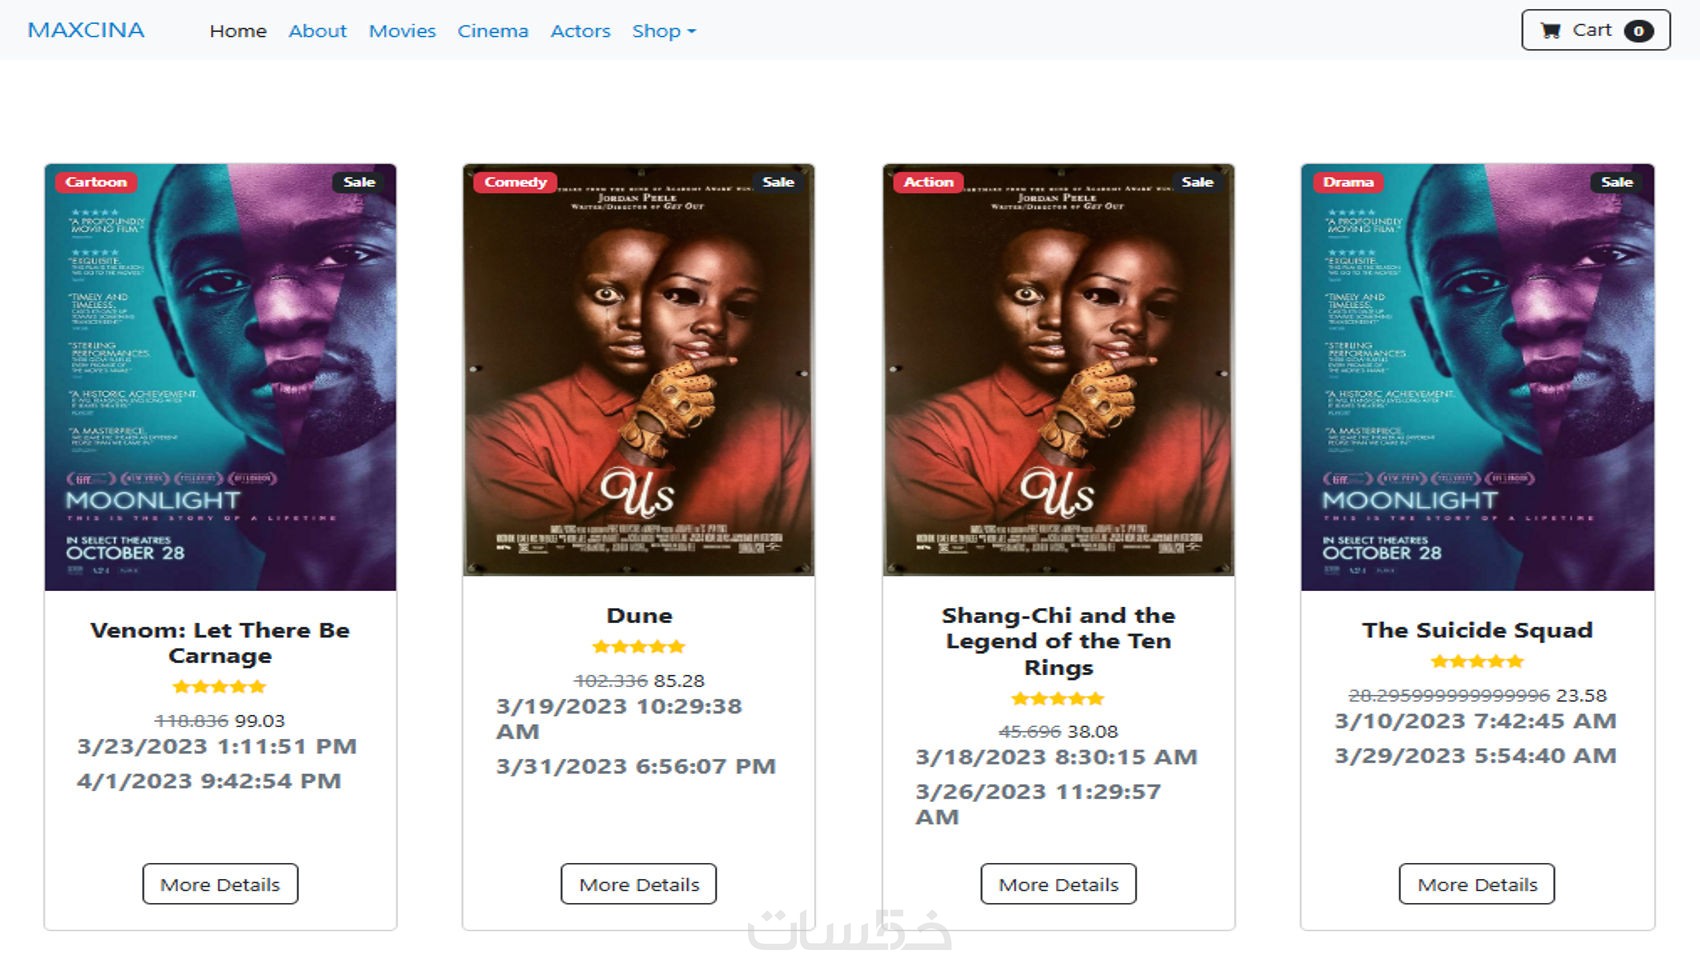Click the shopping cart icon
The height and width of the screenshot is (970, 1700).
point(1550,31)
